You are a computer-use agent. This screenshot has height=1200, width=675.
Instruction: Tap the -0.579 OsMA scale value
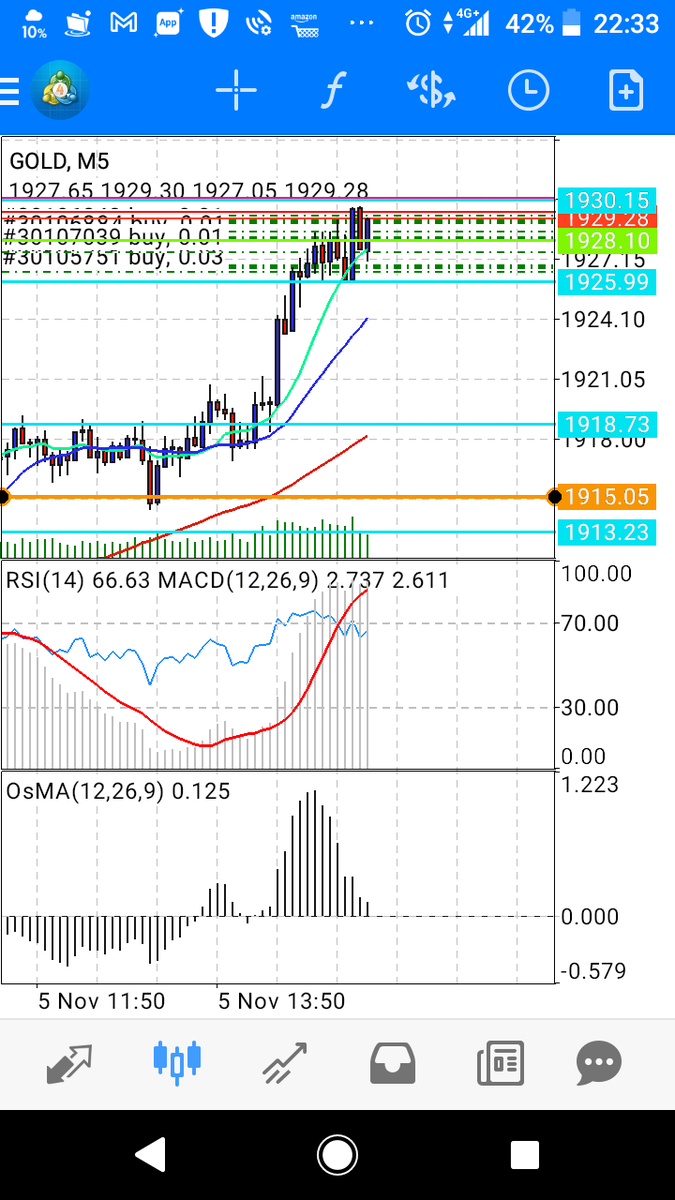click(594, 971)
